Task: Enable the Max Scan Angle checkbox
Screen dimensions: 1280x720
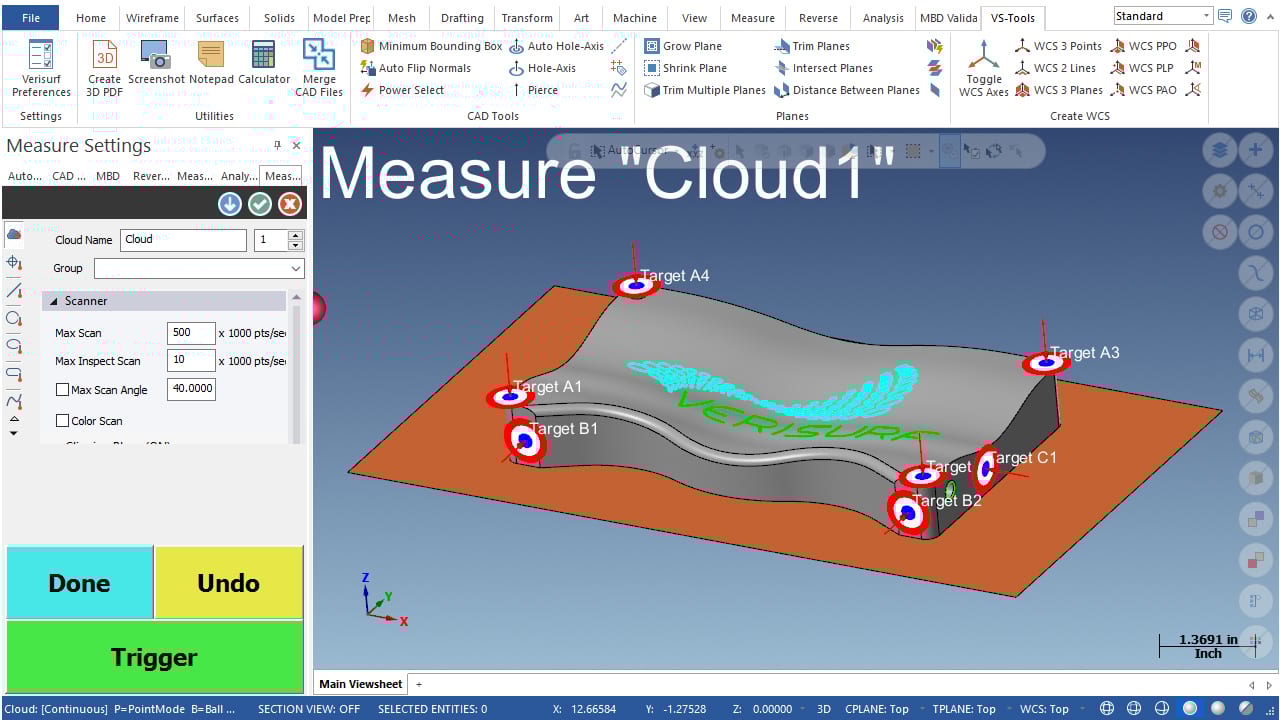Action: point(62,390)
